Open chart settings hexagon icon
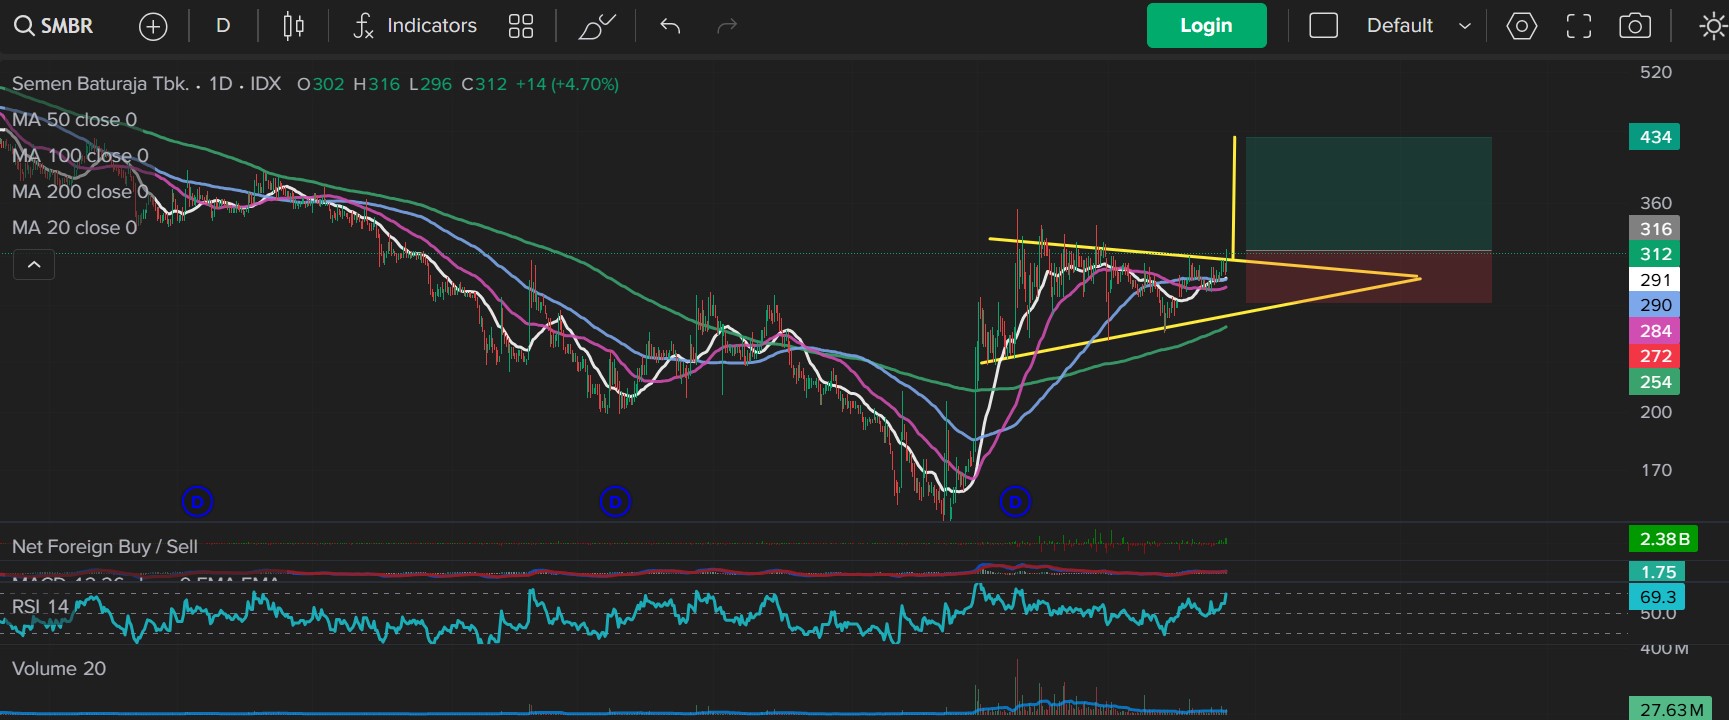Screen dimensions: 1729x720 pyautogui.click(x=1521, y=26)
